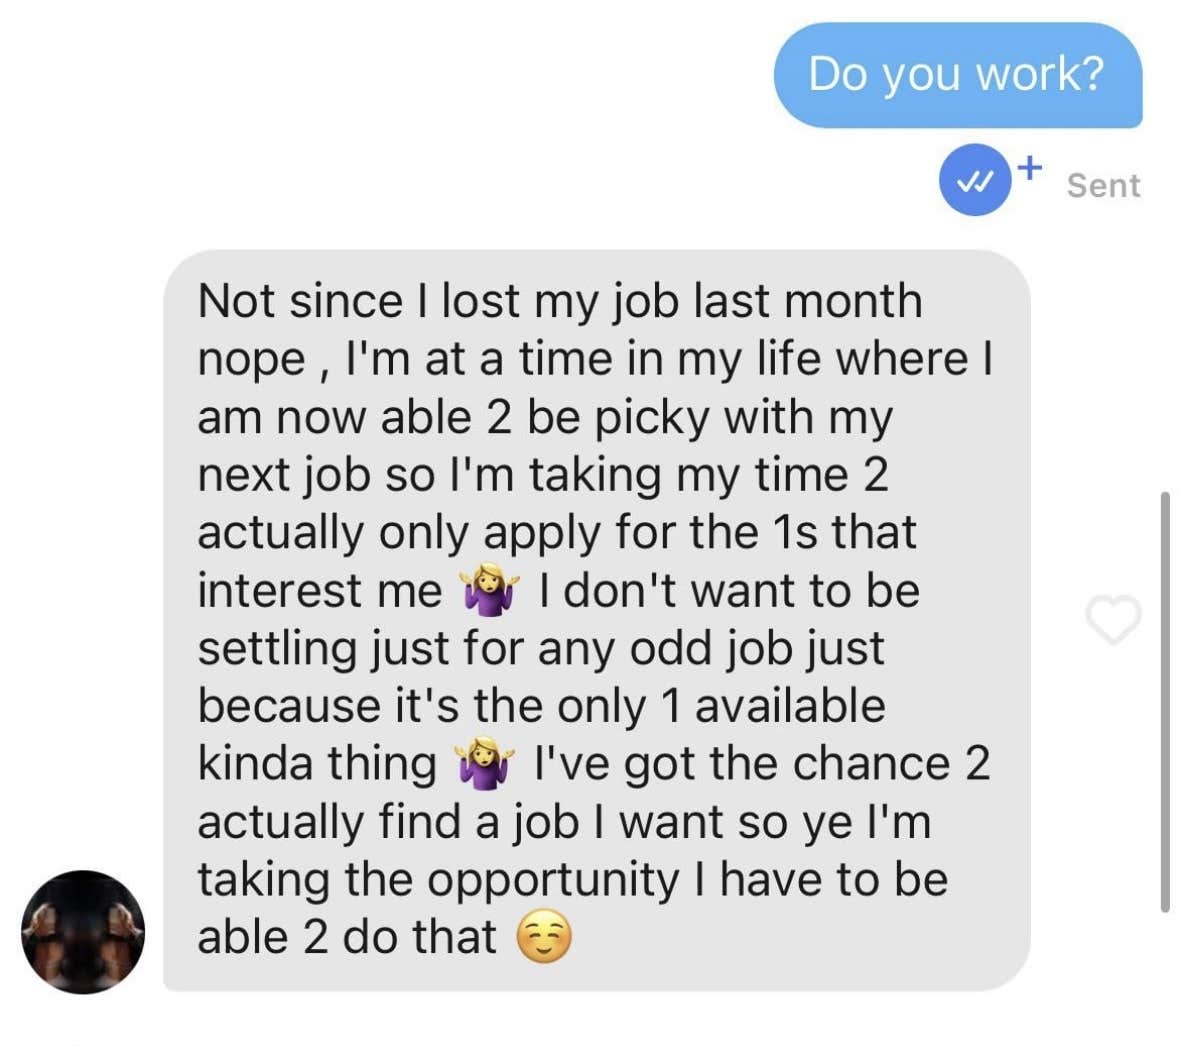The image size is (1179, 1047).
Task: Click the words "interest me" in the reply
Action: pyautogui.click(x=320, y=590)
